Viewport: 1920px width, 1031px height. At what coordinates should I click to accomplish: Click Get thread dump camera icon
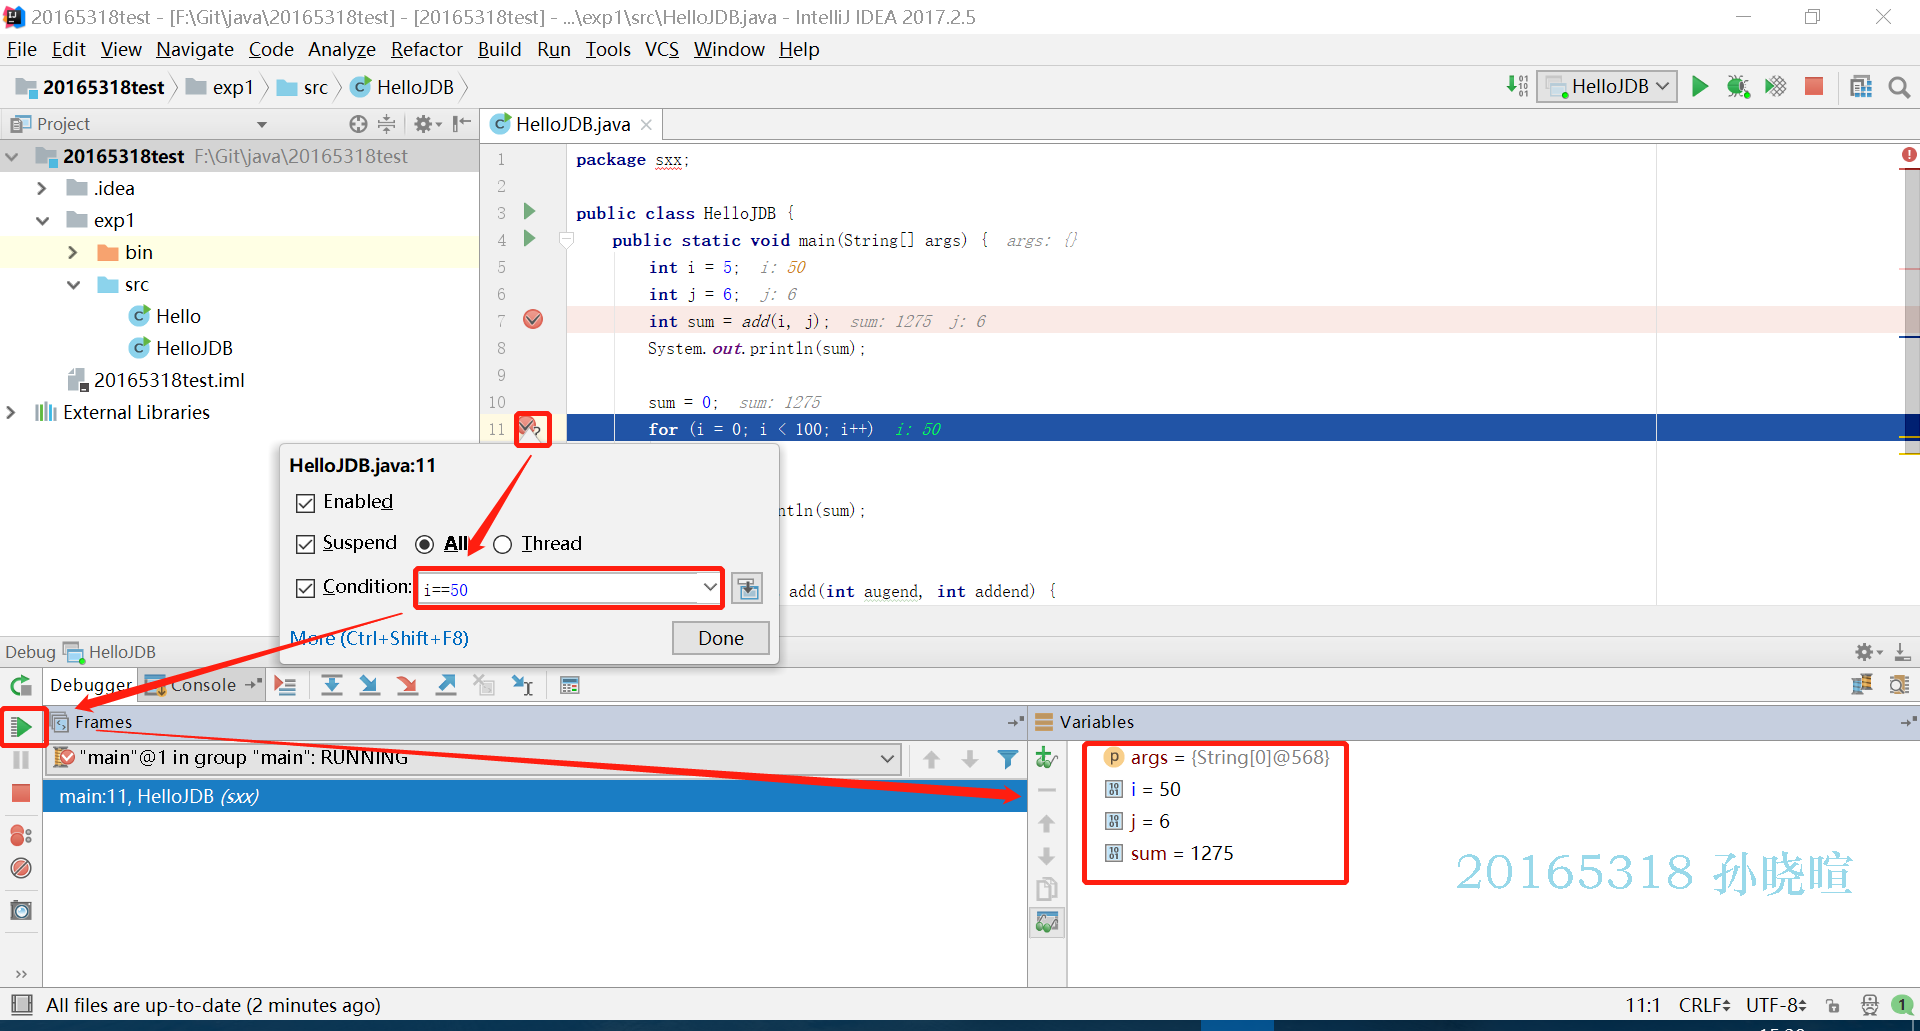21,910
